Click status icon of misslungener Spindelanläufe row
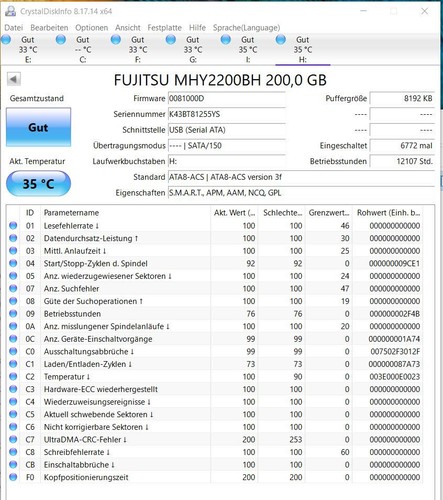The image size is (443, 500). (x=13, y=326)
